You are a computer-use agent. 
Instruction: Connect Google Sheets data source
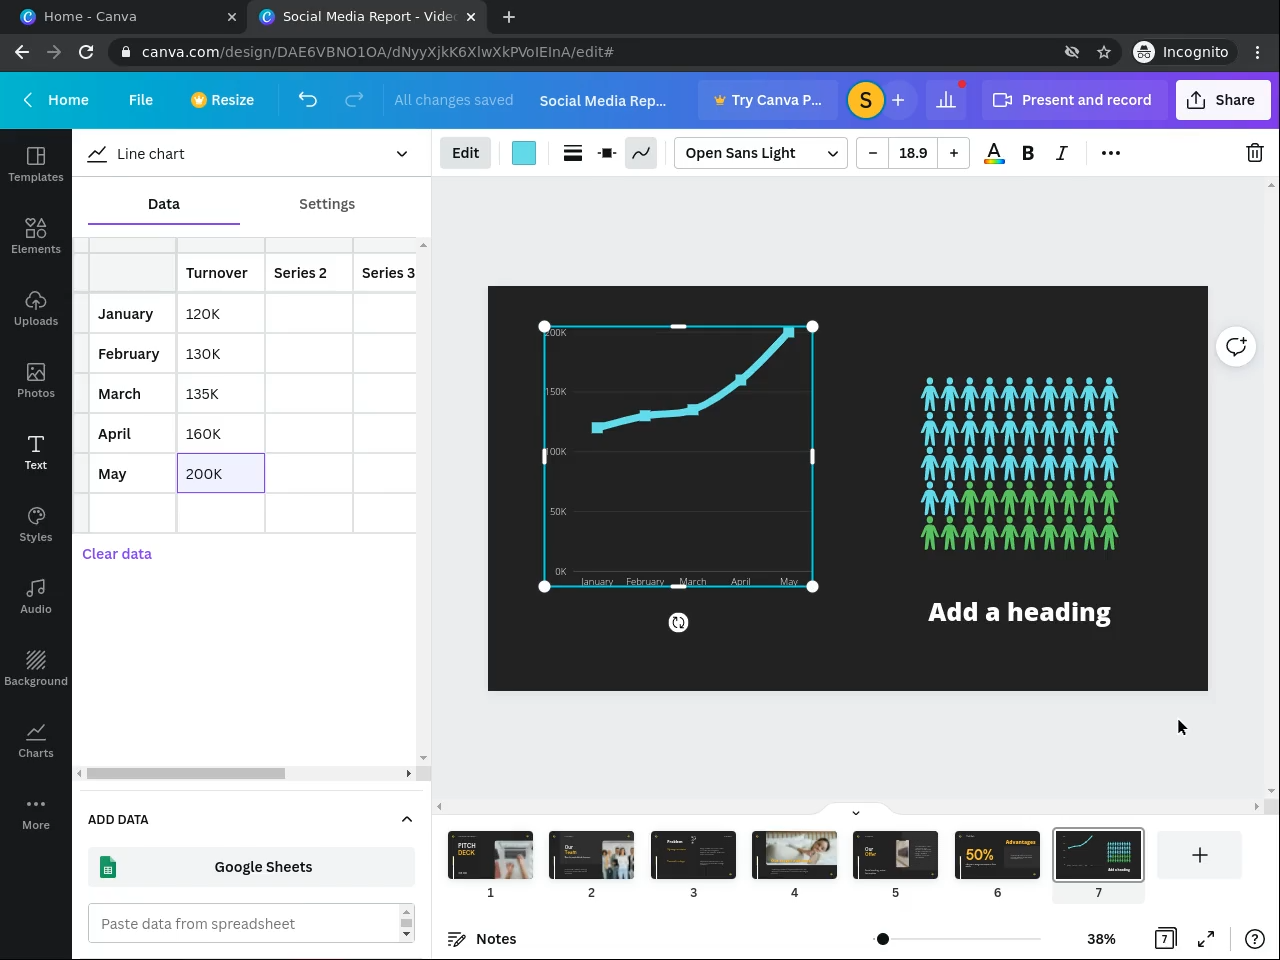(x=251, y=867)
